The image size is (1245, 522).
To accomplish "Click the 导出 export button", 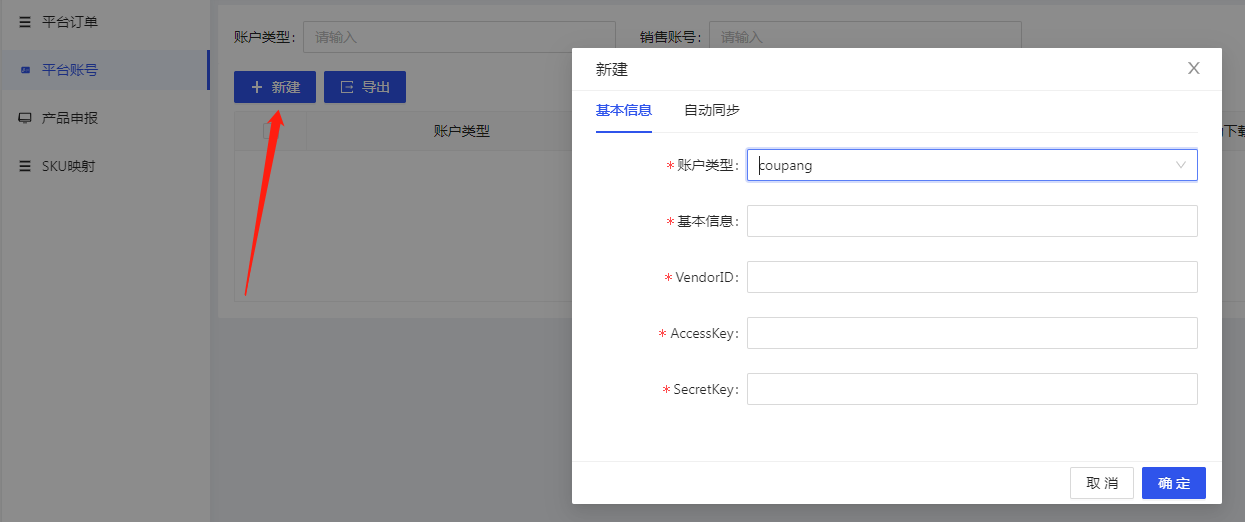I will coord(365,87).
